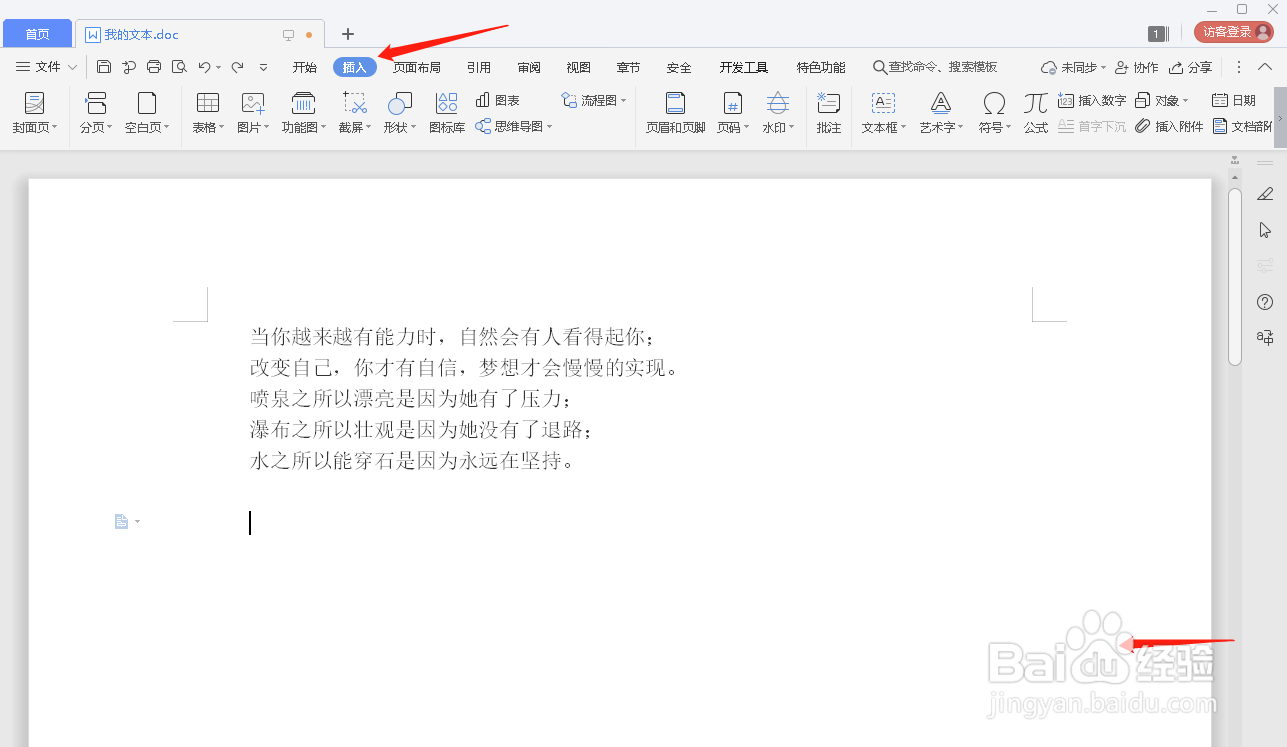This screenshot has height=747, width=1287.
Task: Open the 审阅 review tab
Action: (x=528, y=67)
